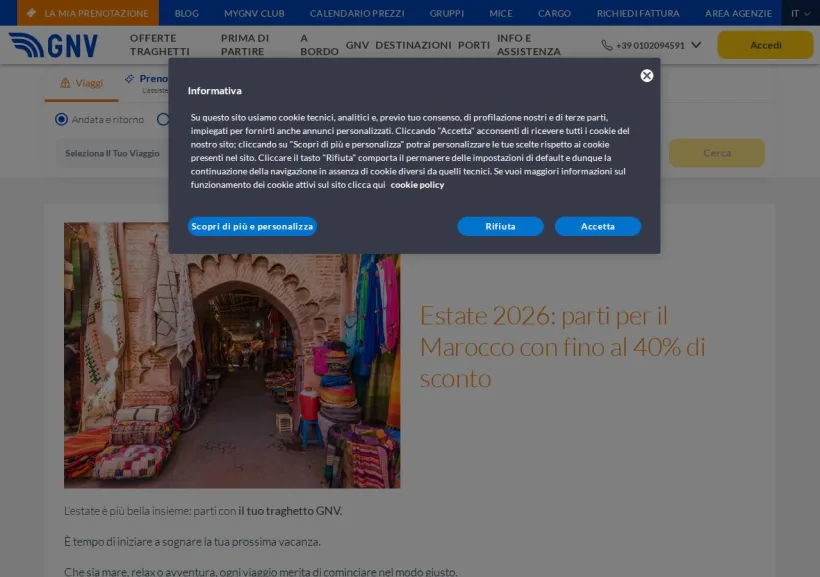Screen dimensions: 820x577
Task: Close the Informativa cookie dialog
Action: click(x=647, y=76)
